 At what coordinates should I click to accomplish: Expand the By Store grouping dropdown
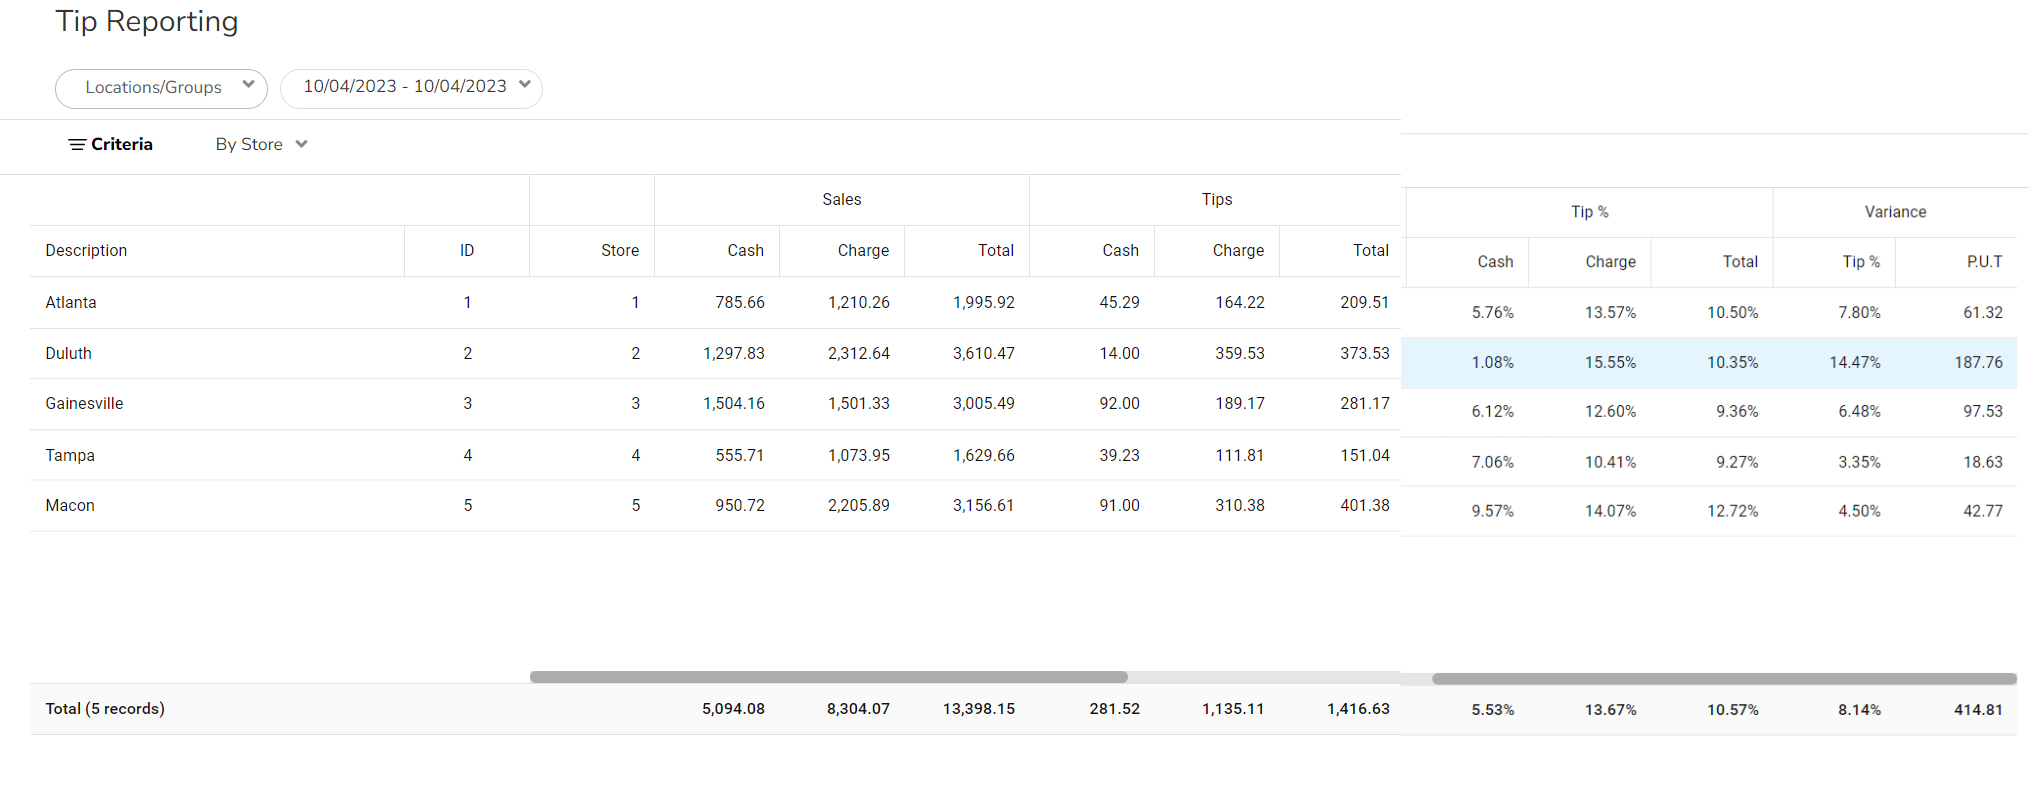[261, 145]
